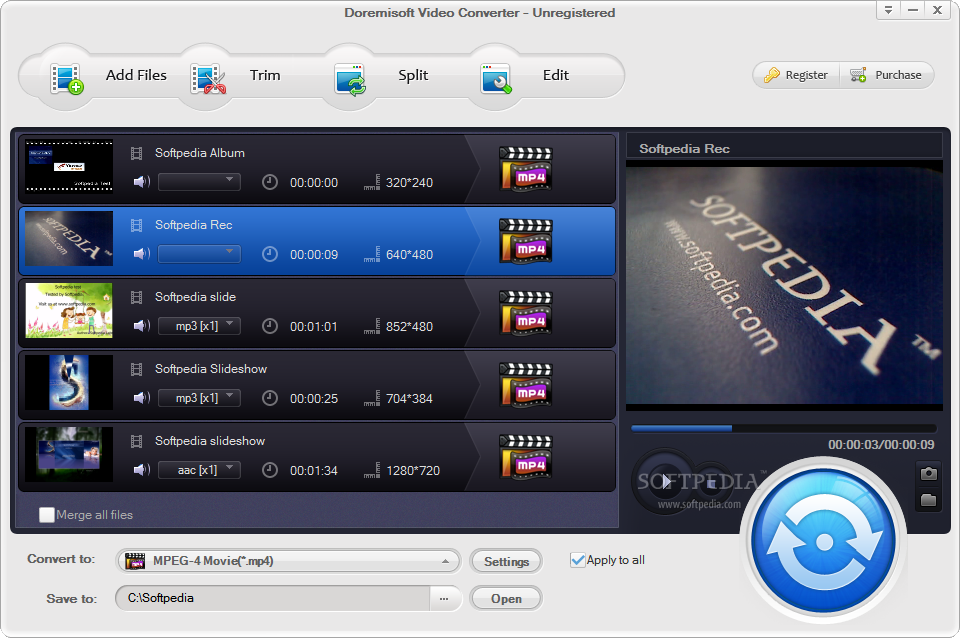Click the preview video frame

tap(784, 285)
